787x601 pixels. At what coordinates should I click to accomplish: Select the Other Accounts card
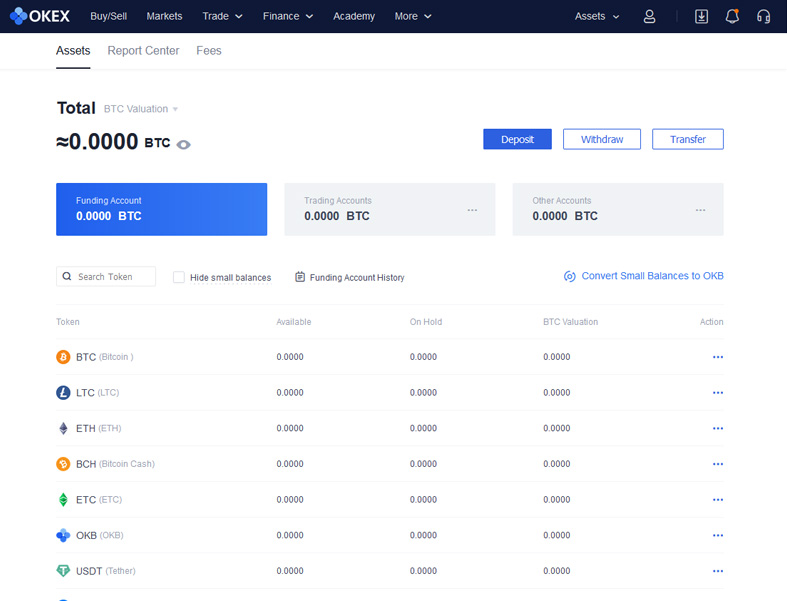point(618,209)
